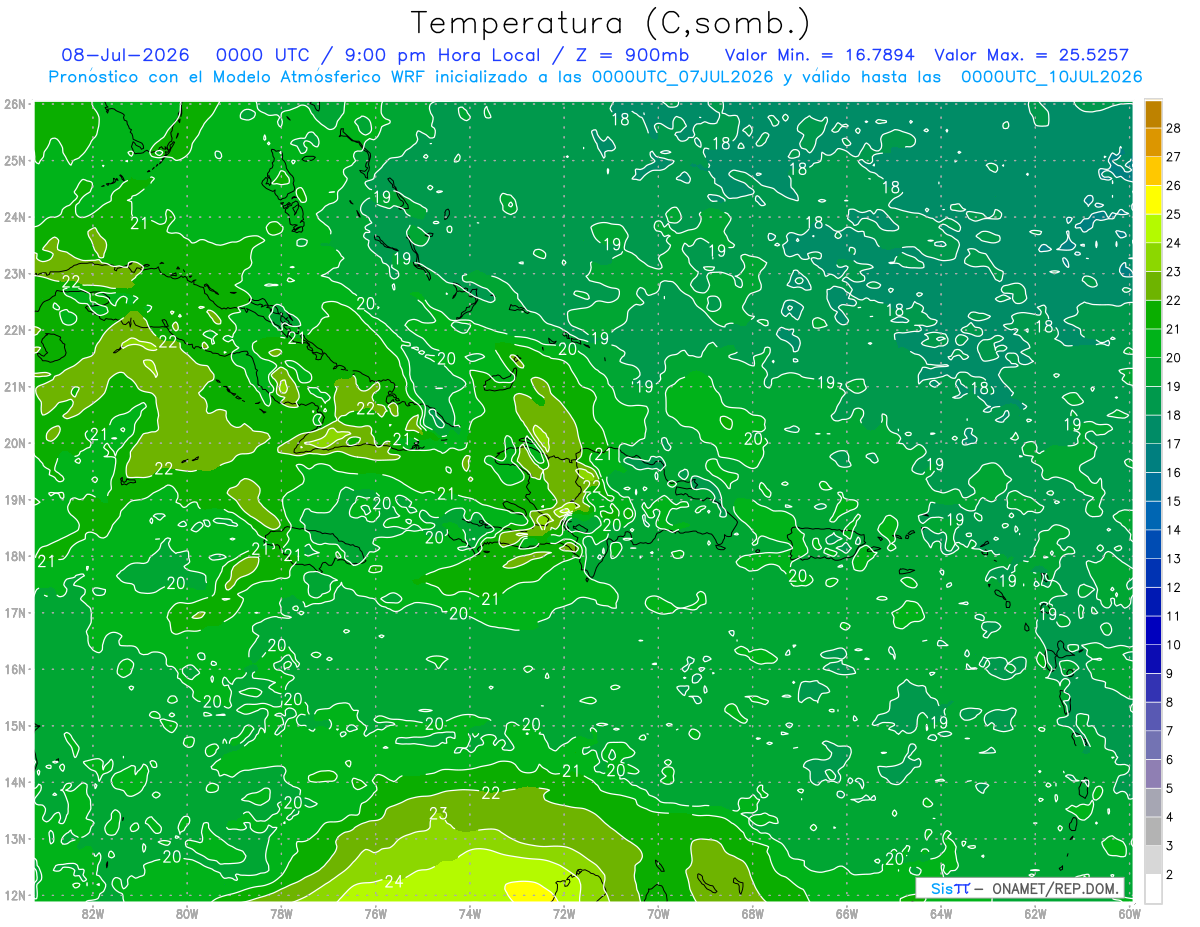Click legend value "9" on color scale
The height and width of the screenshot is (927, 1200).
1171,673
